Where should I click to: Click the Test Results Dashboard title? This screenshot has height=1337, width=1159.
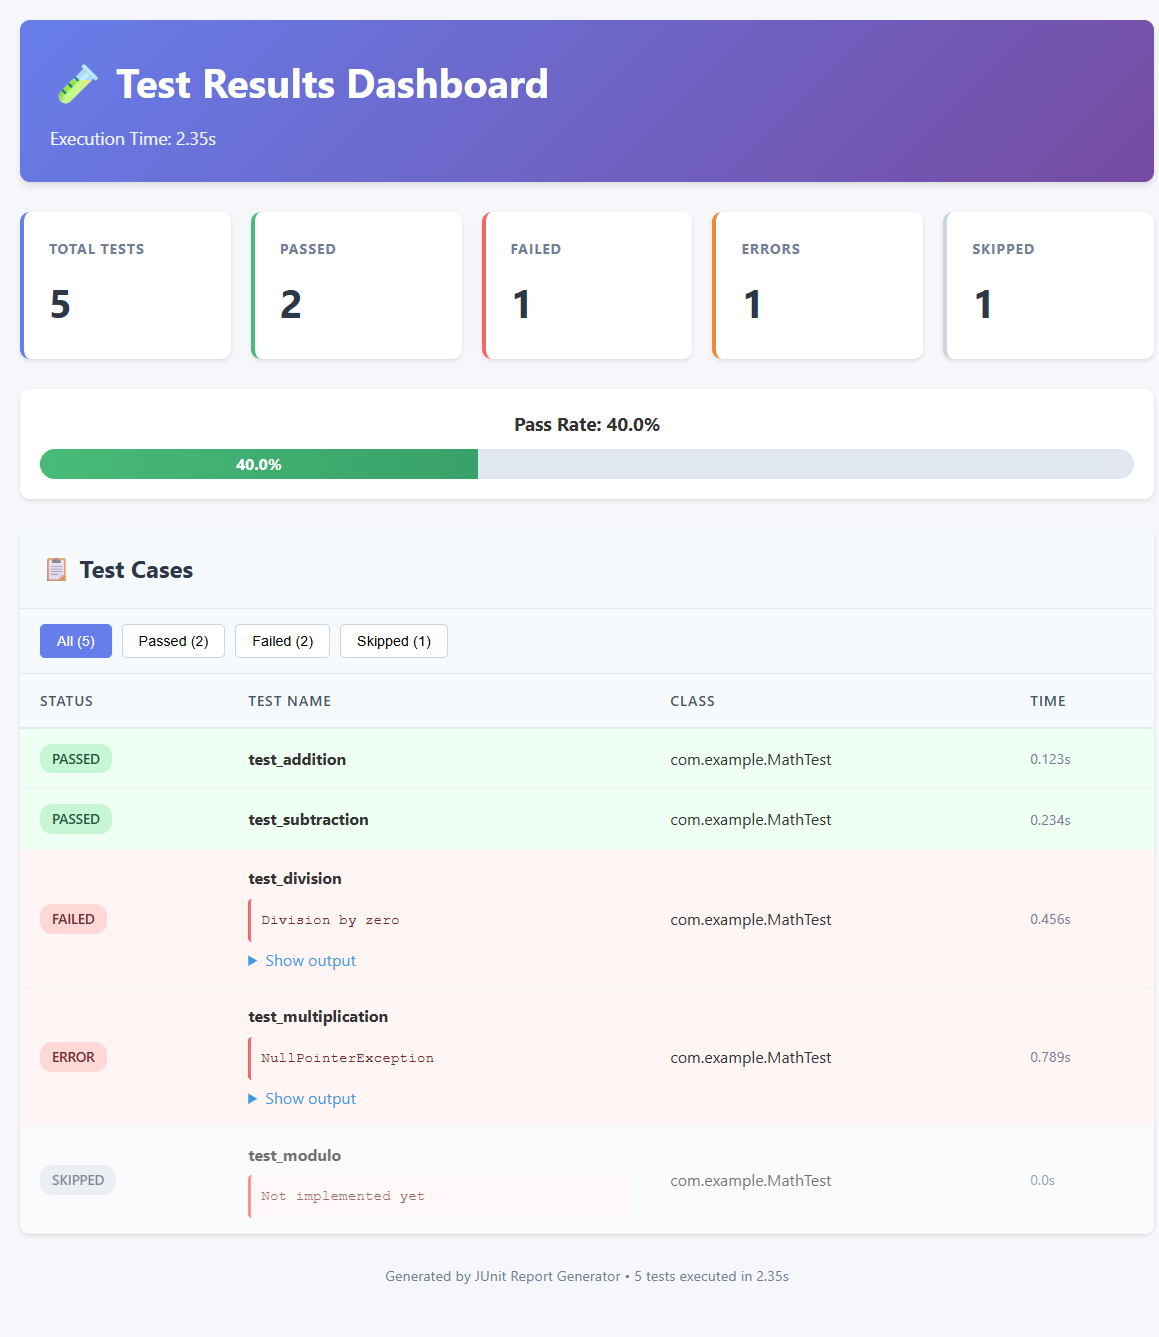click(x=332, y=84)
